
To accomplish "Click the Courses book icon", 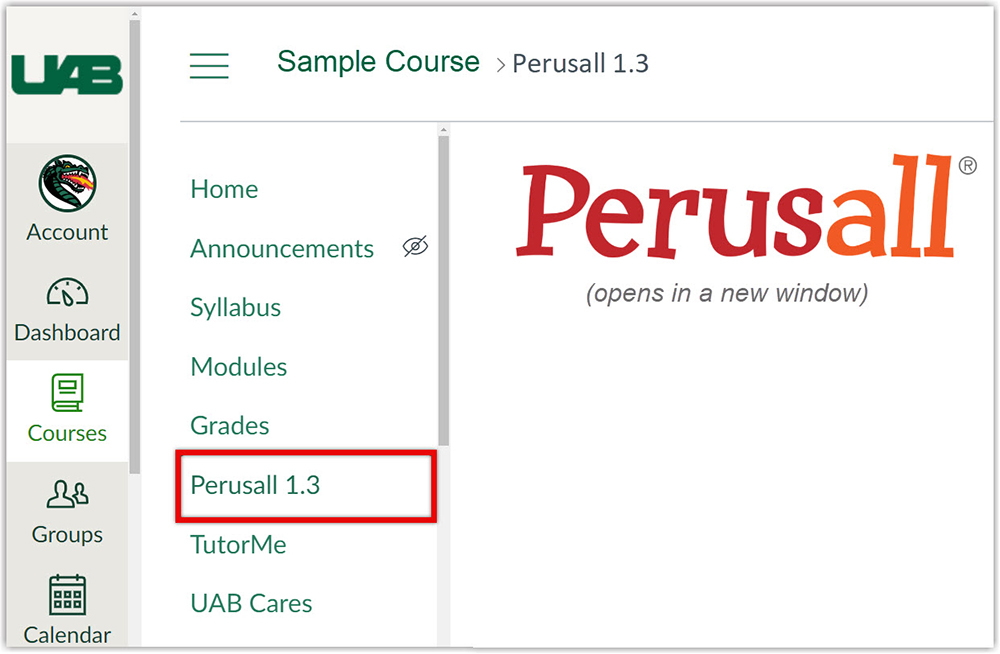I will pos(67,394).
